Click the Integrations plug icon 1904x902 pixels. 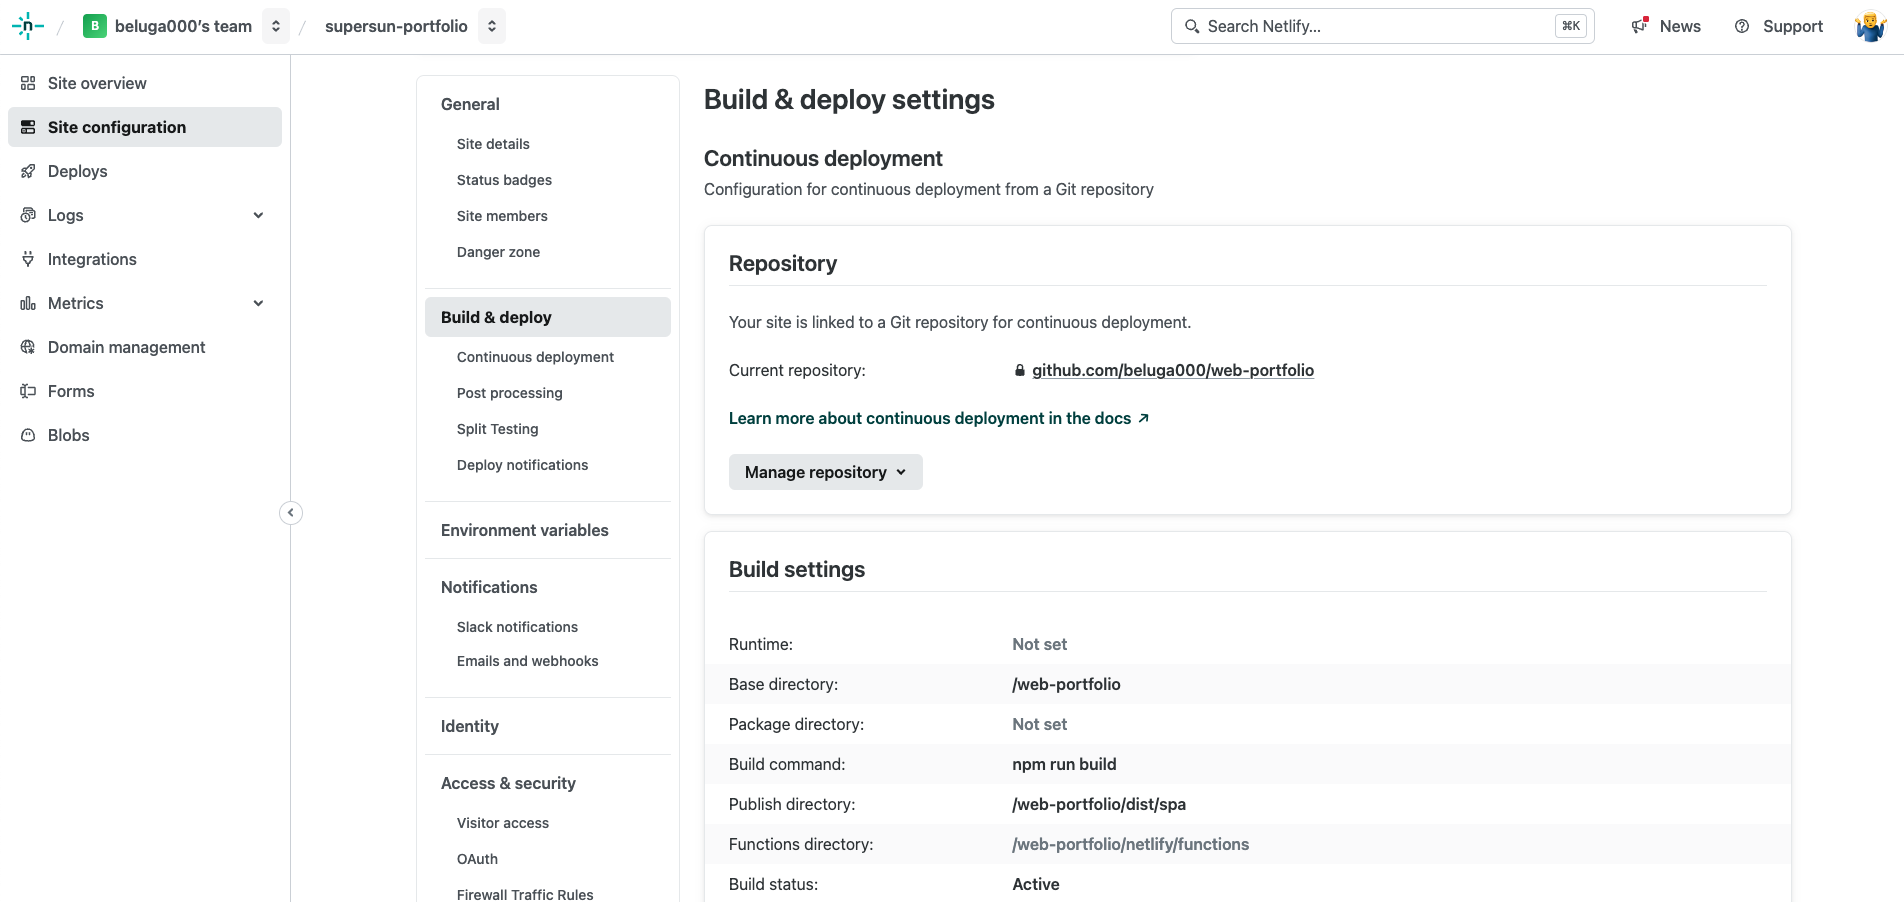tap(28, 259)
